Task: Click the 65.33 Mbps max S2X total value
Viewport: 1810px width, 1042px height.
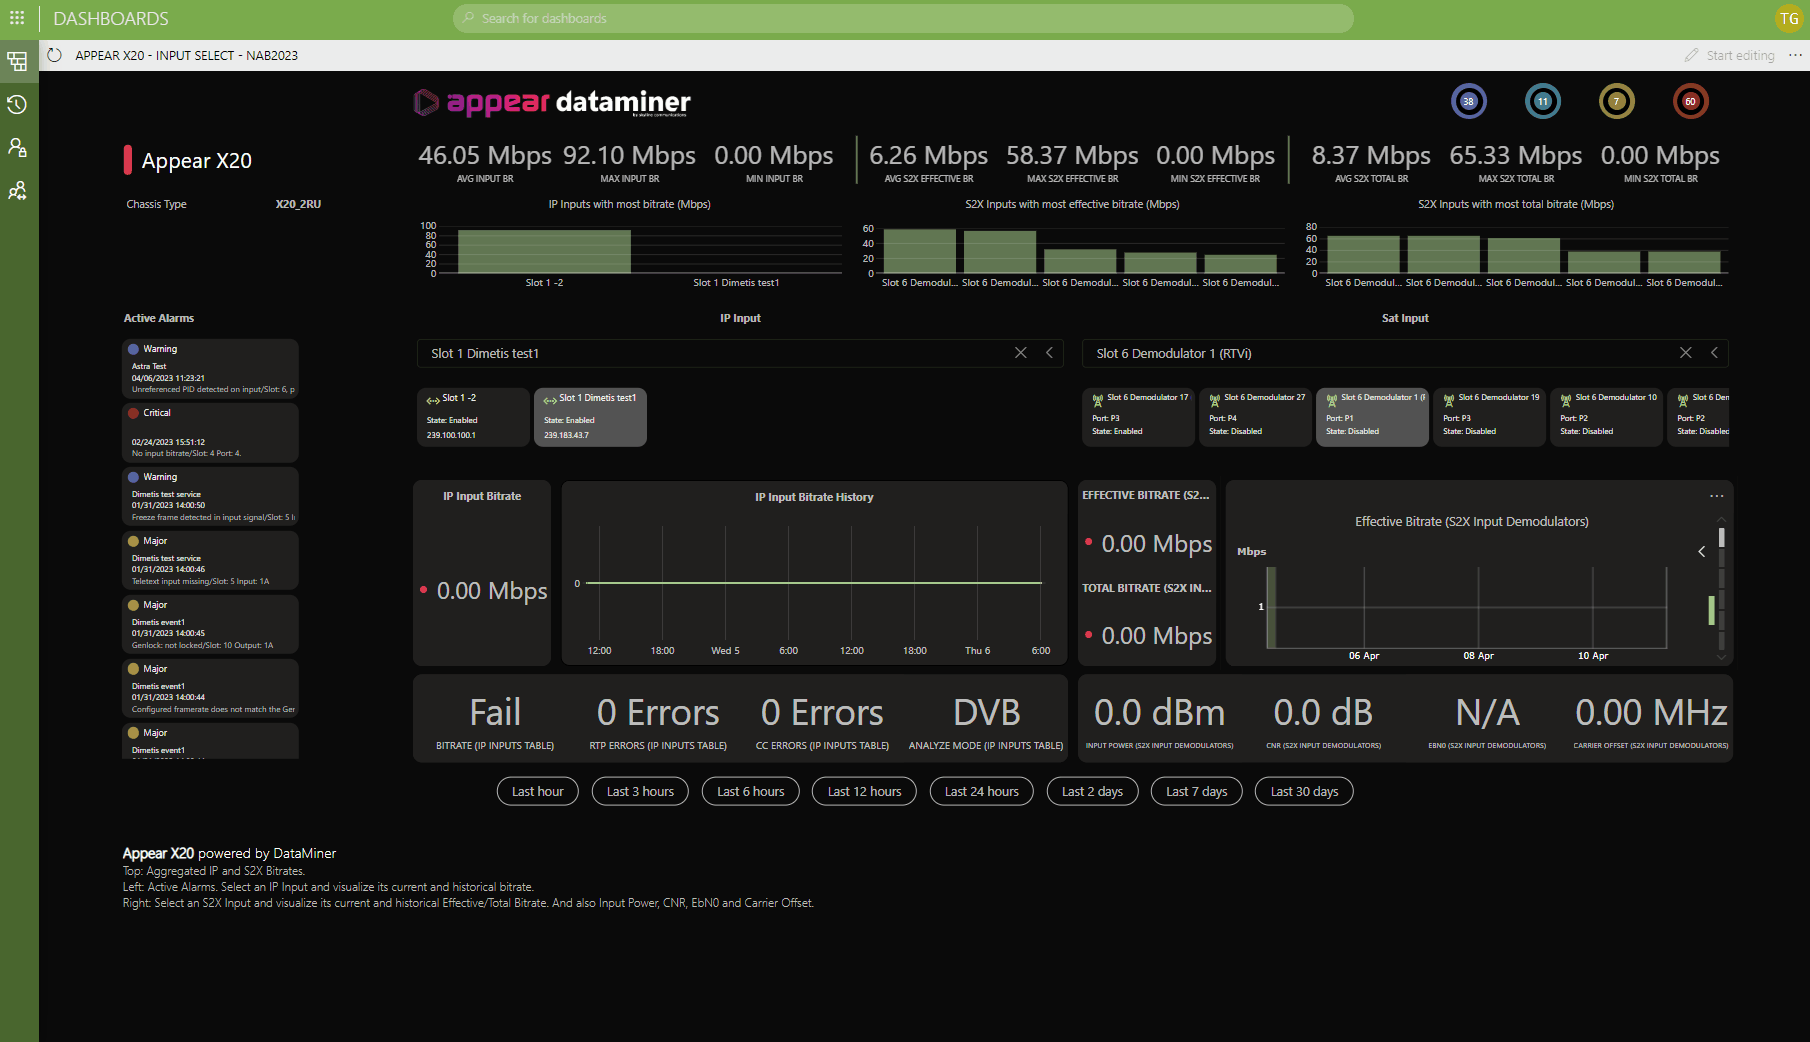Action: (x=1516, y=155)
